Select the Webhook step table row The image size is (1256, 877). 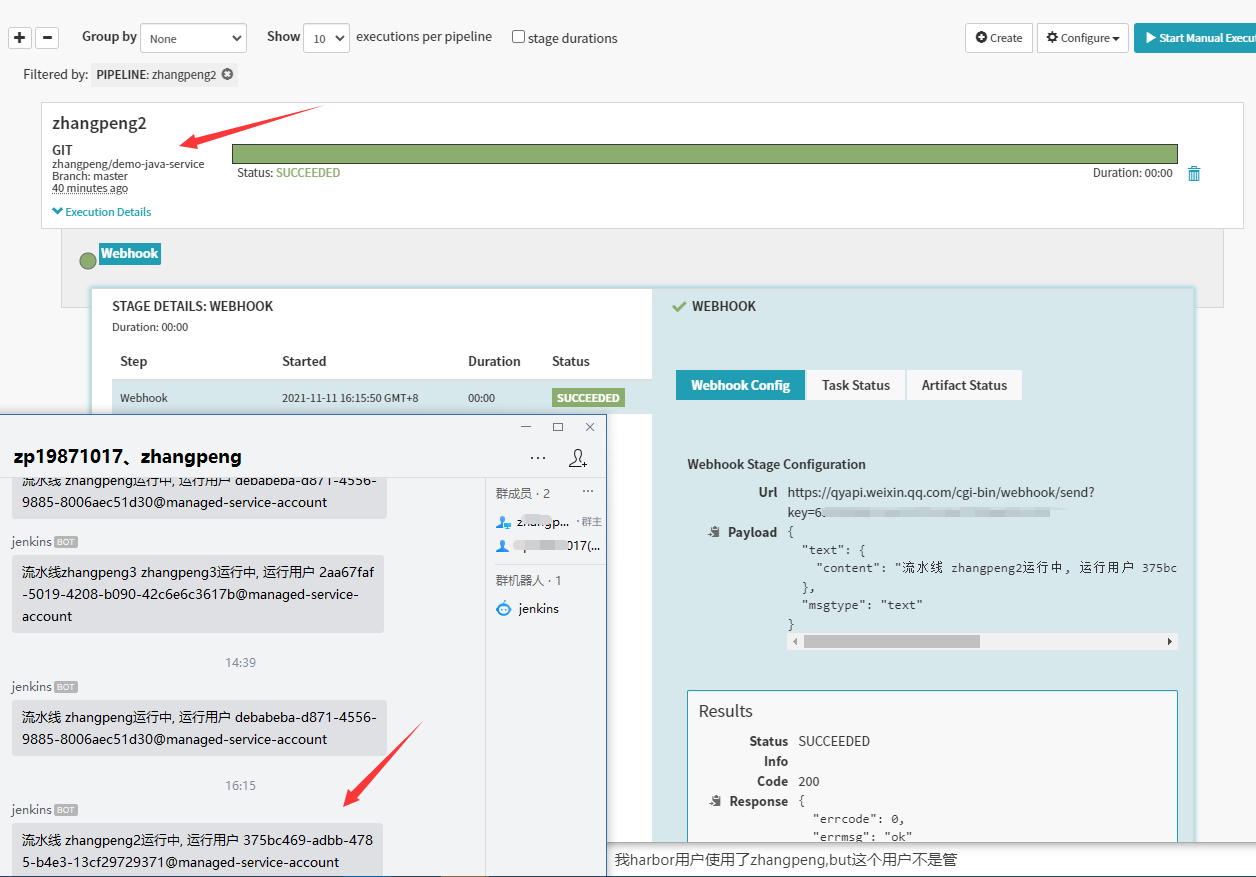(x=382, y=397)
